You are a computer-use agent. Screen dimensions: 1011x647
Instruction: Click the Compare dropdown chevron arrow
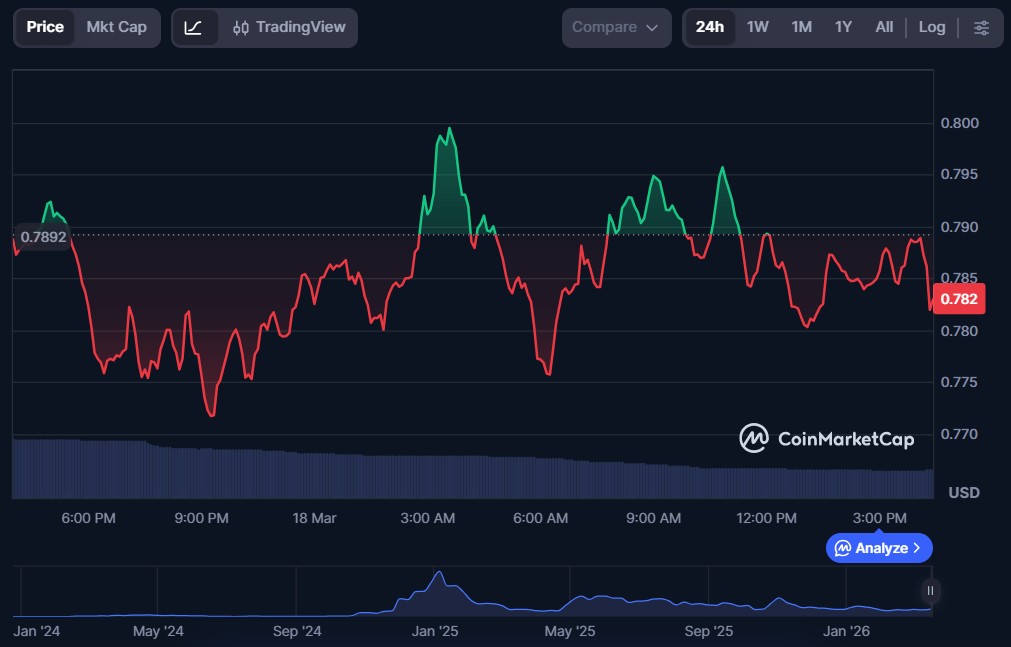pos(652,28)
